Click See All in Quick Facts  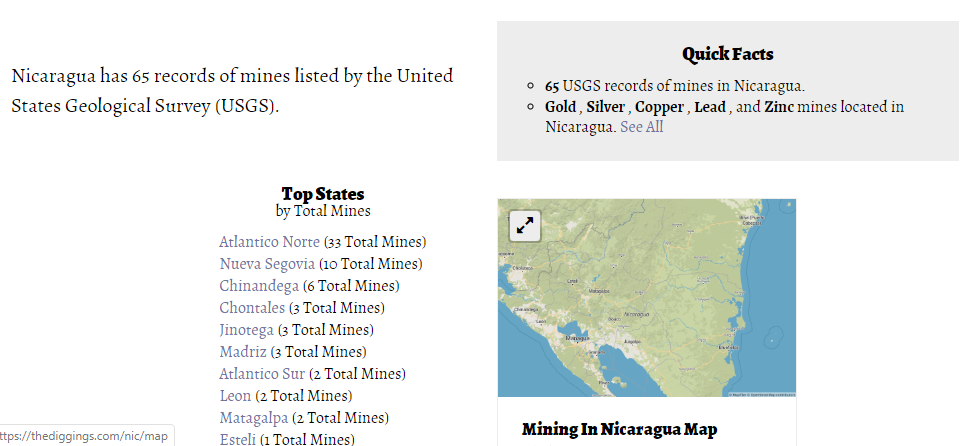641,127
